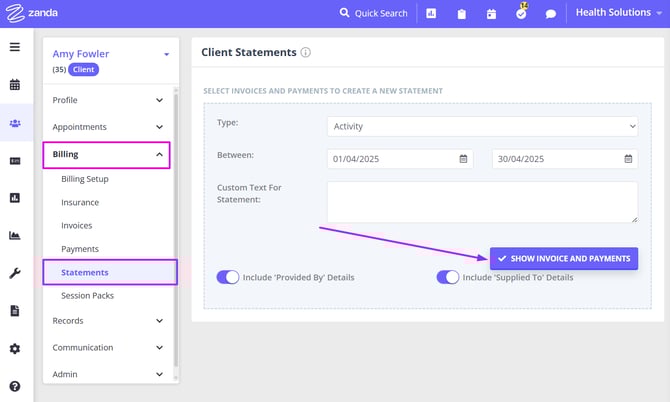Open Invoices under Billing
The height and width of the screenshot is (402, 670).
click(77, 226)
